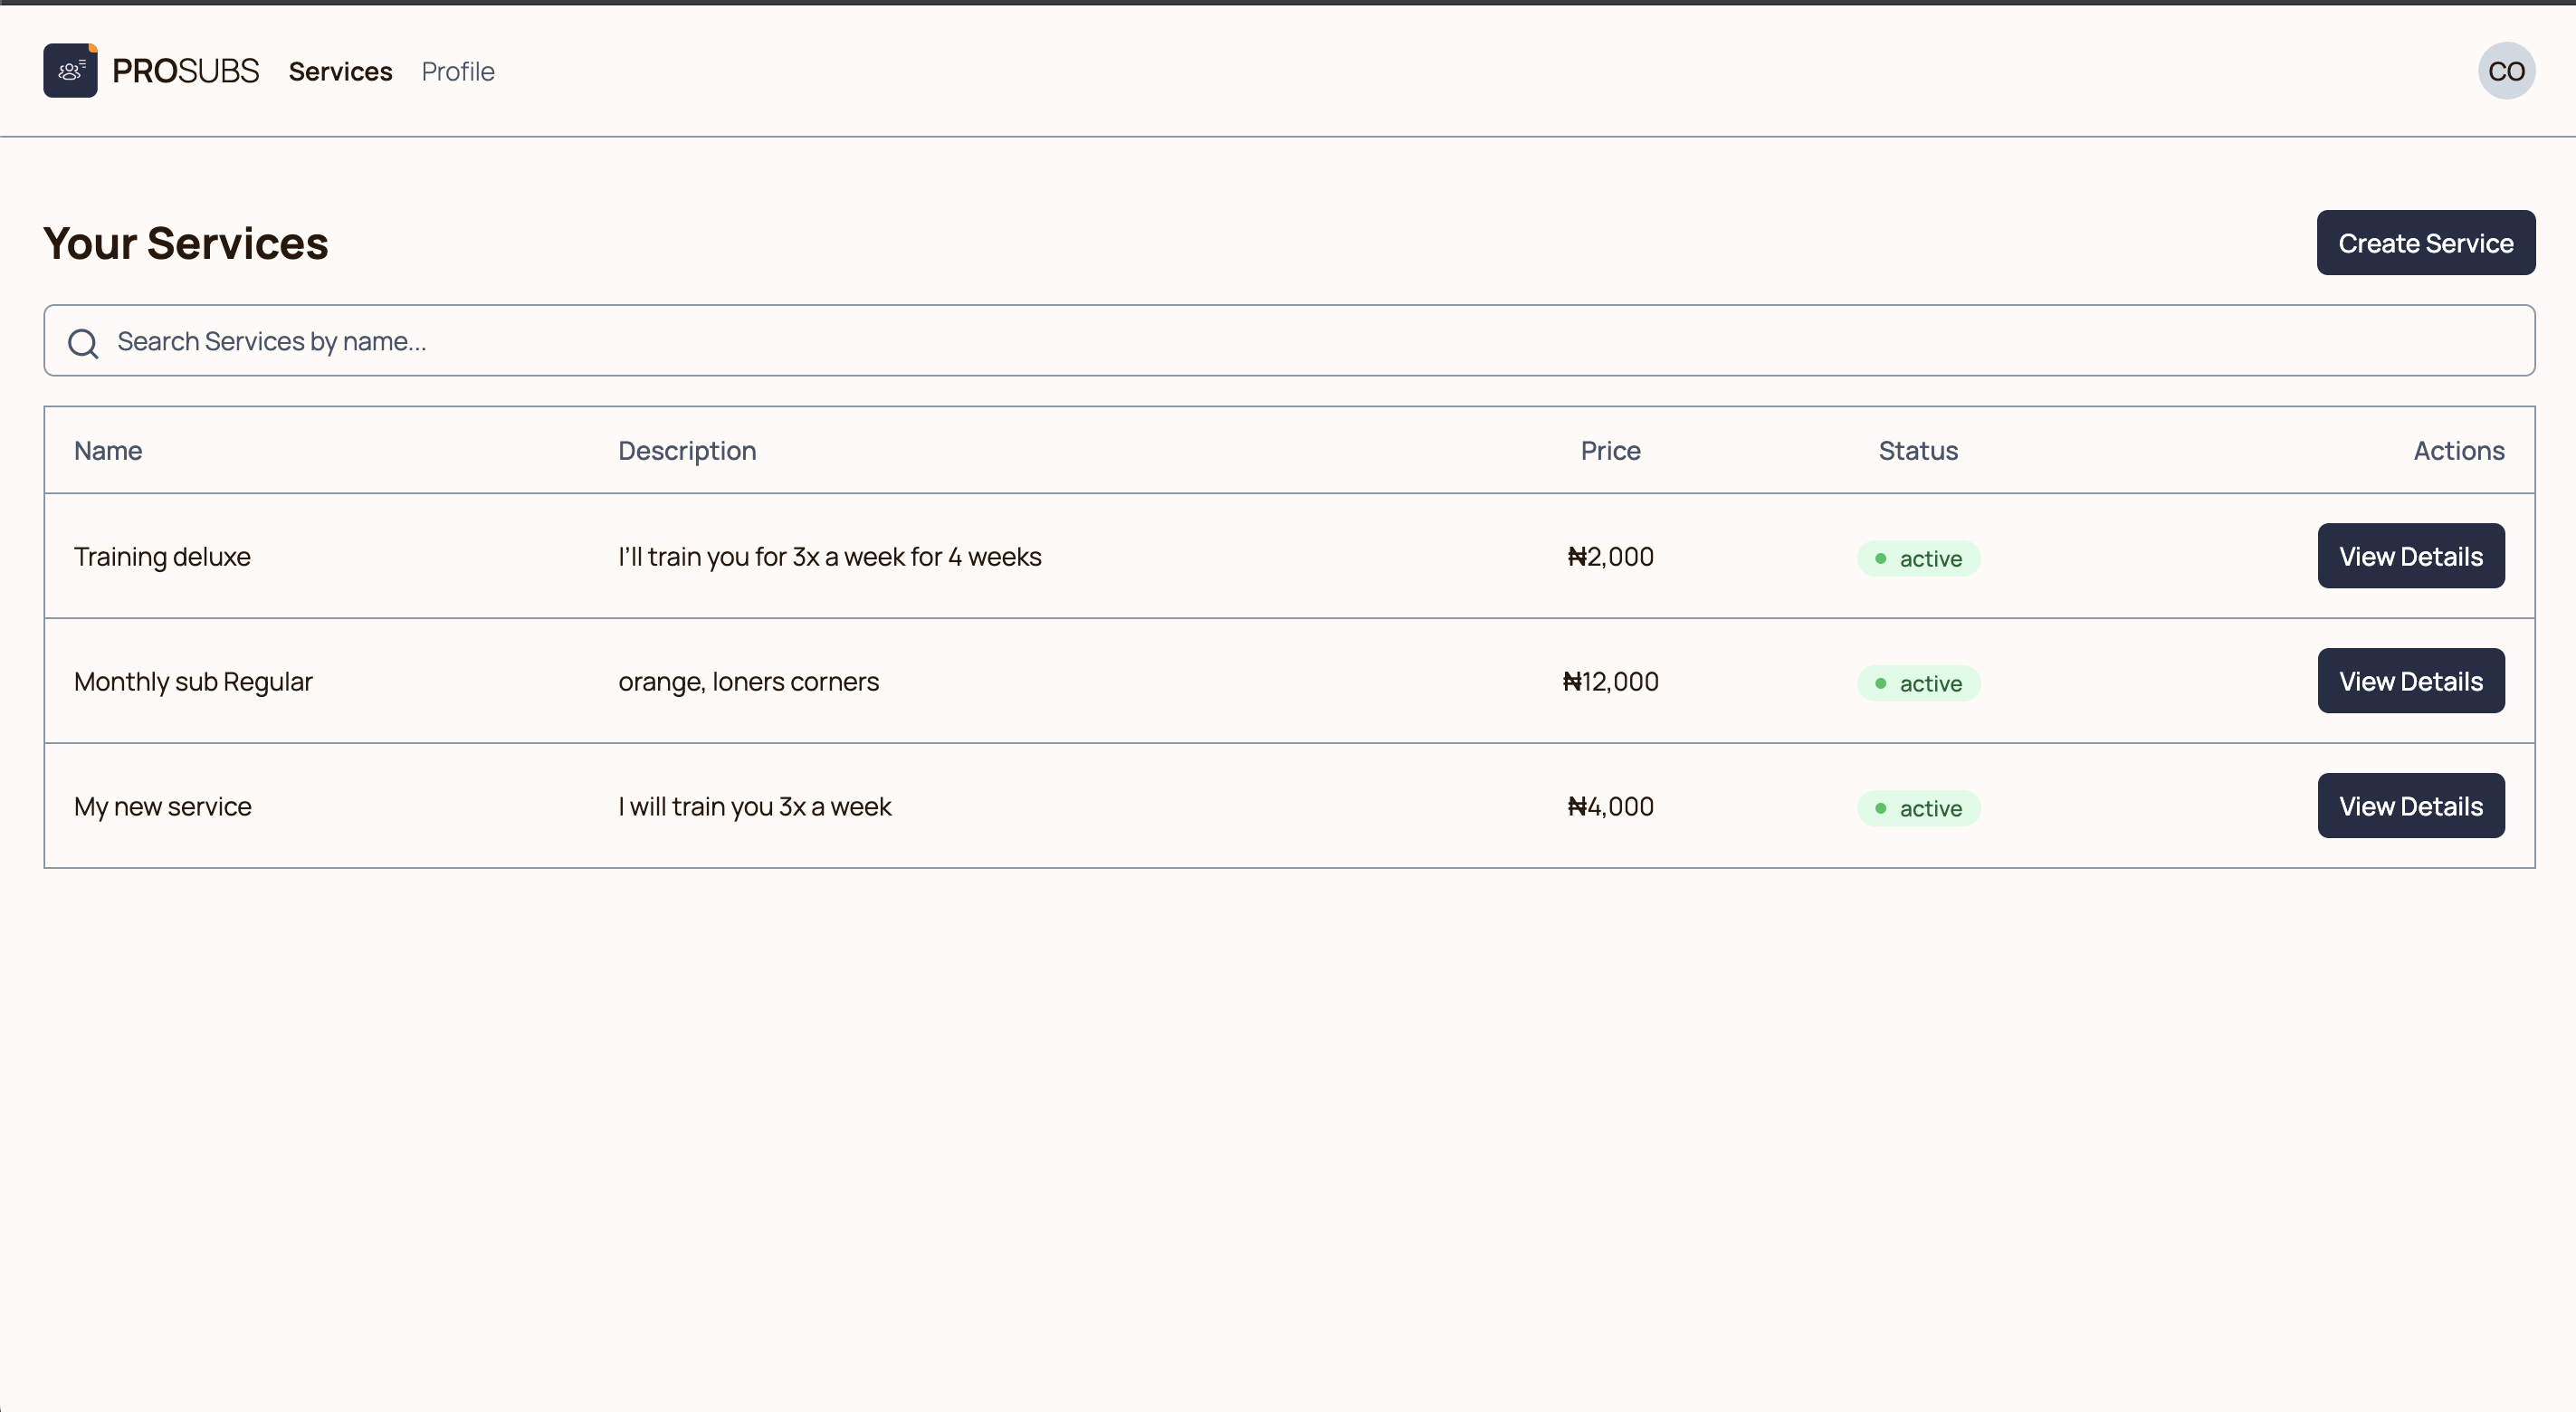This screenshot has height=1412, width=2576.
Task: Select the Training deluxe name cell
Action: (x=162, y=556)
